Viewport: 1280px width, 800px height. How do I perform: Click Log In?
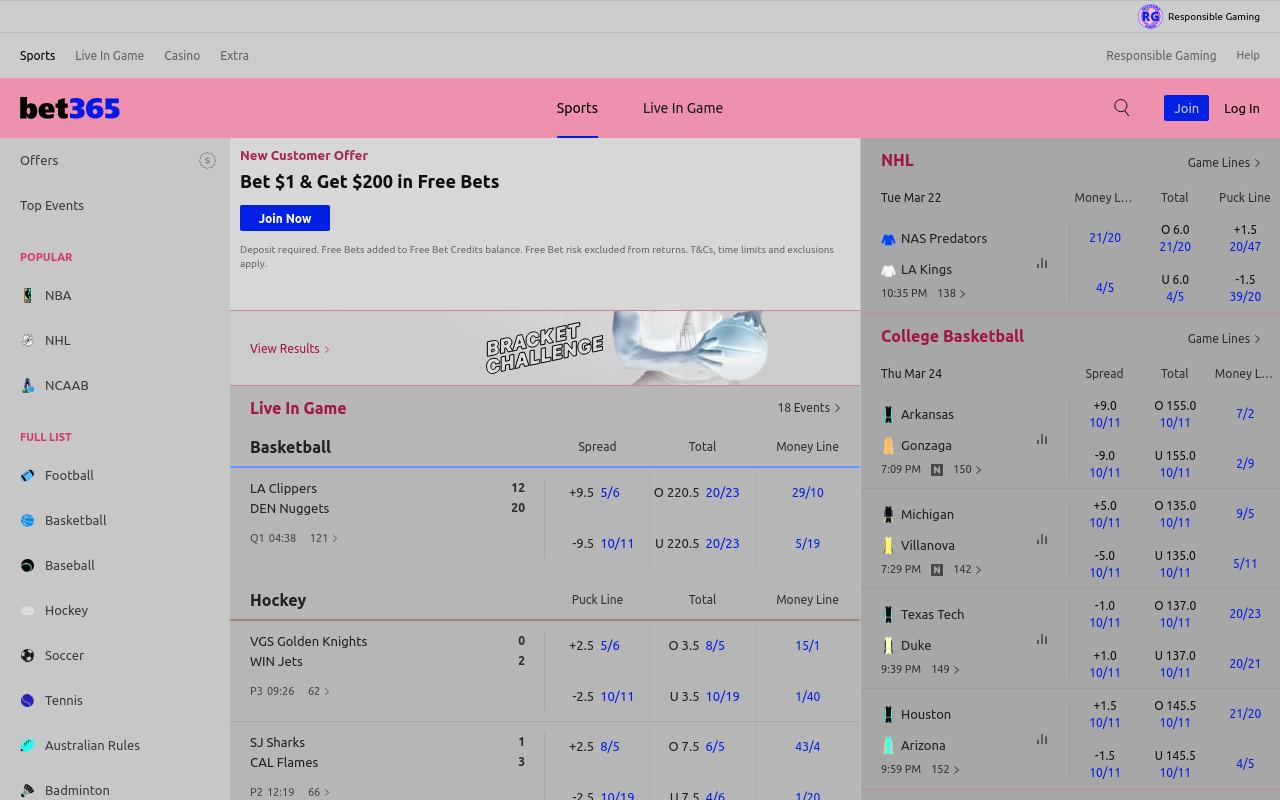click(x=1242, y=108)
